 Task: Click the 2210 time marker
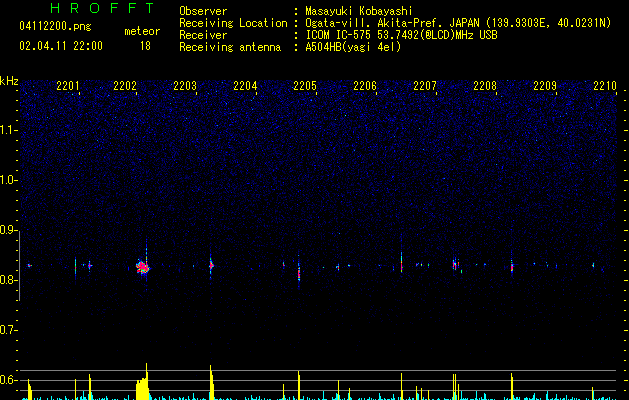(x=605, y=86)
